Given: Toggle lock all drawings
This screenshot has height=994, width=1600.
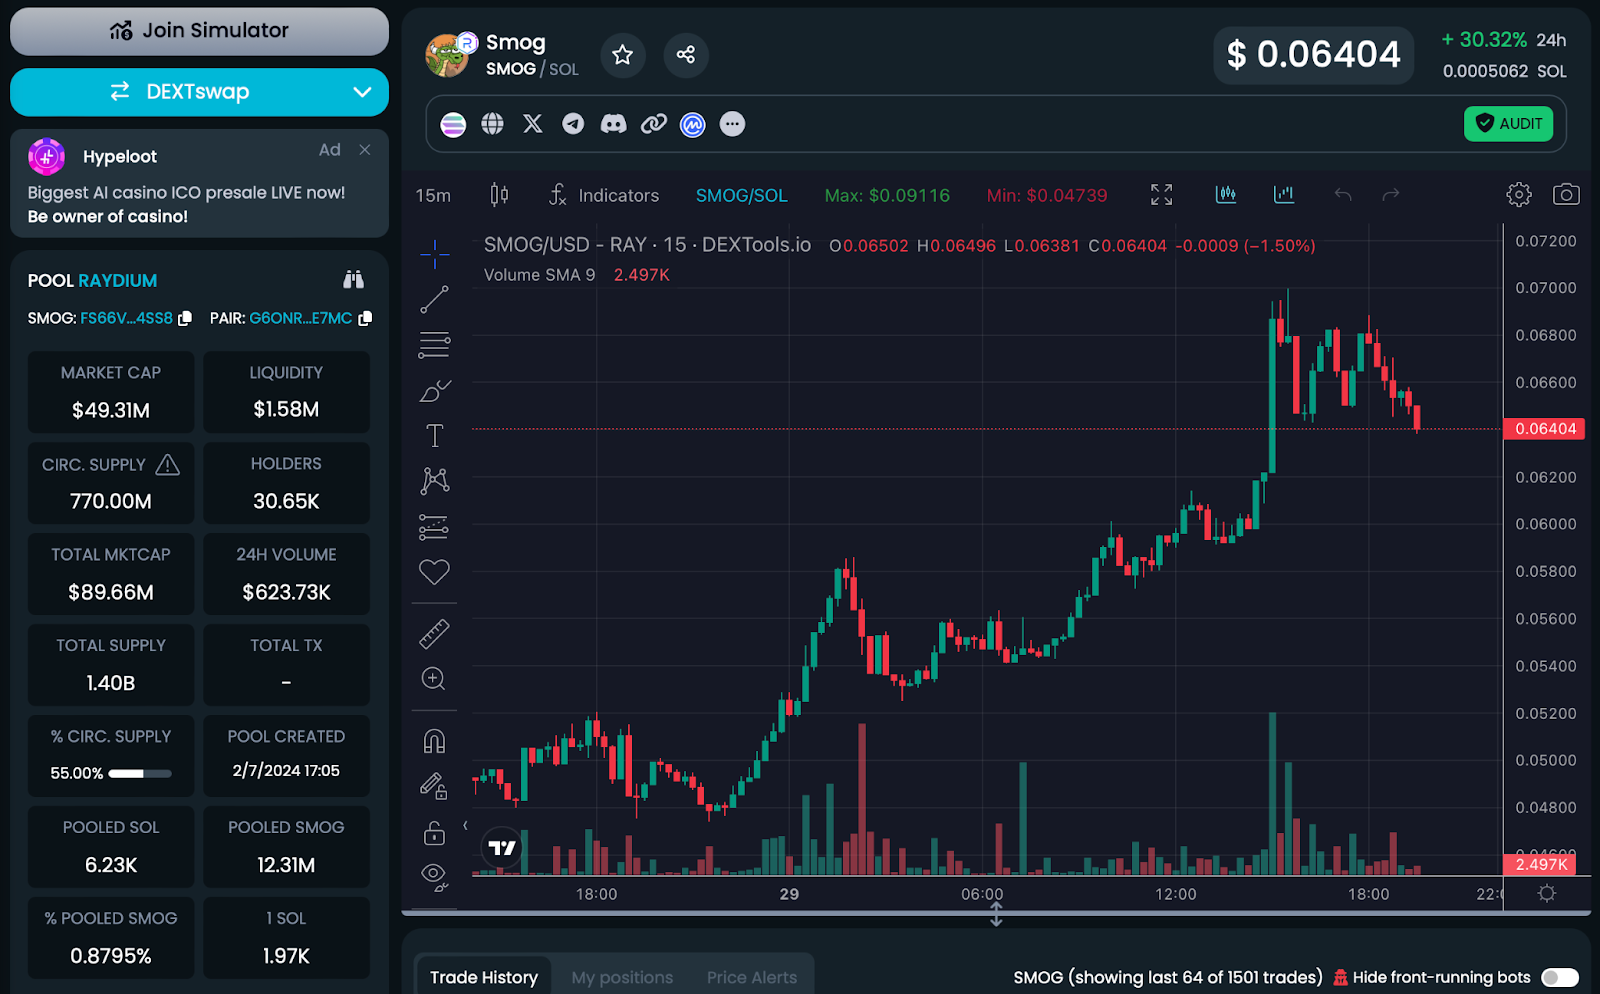Looking at the screenshot, I should tap(434, 832).
